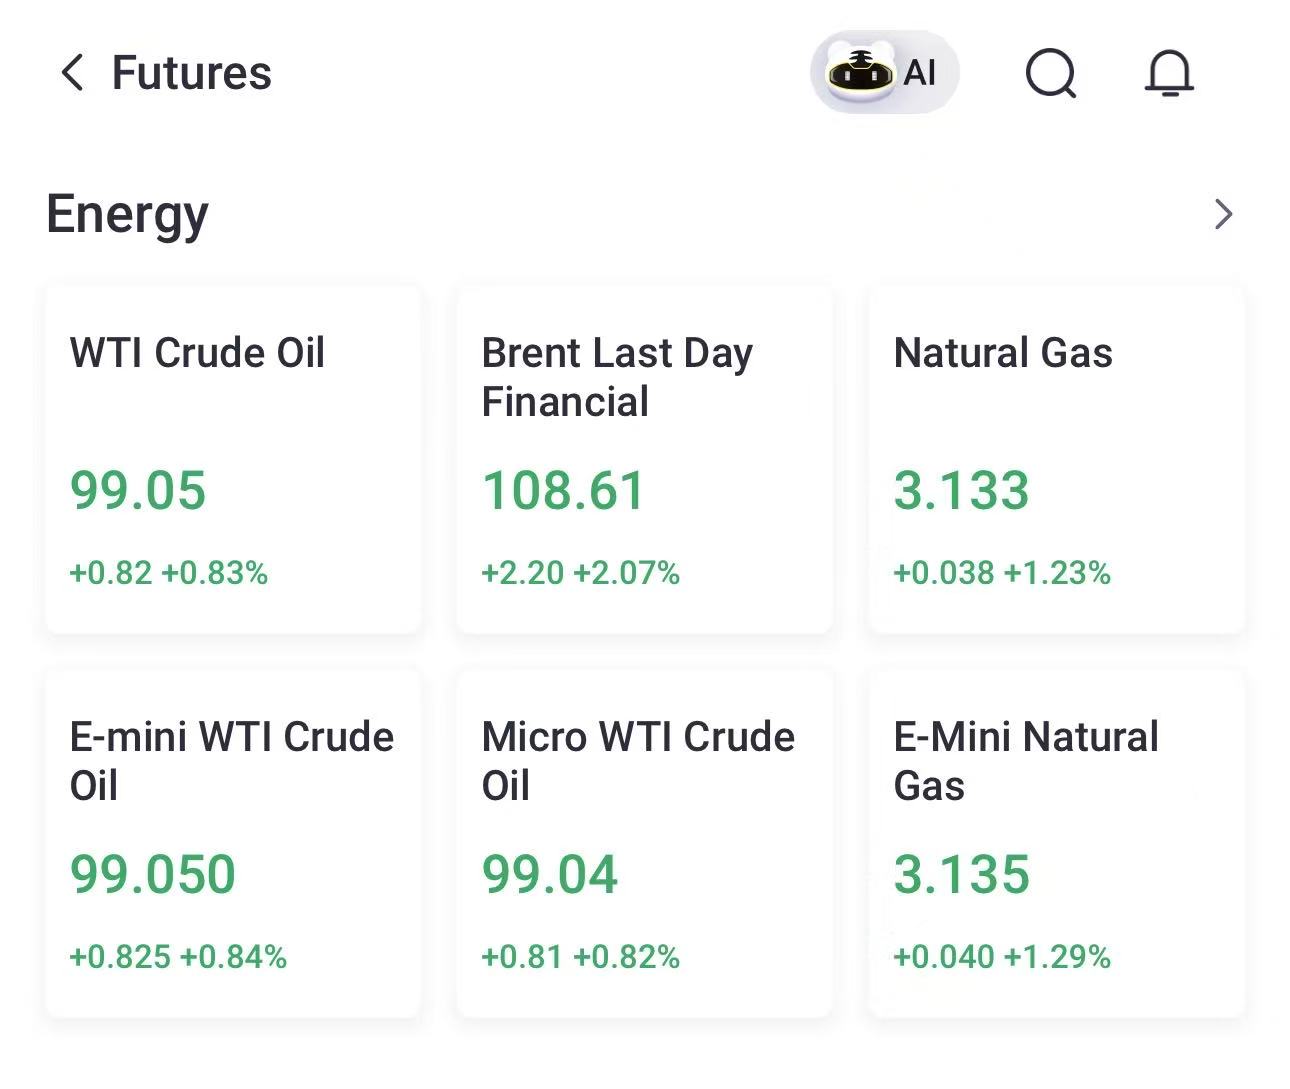
Task: Tap the back arrow beside Futures
Action: click(x=72, y=73)
